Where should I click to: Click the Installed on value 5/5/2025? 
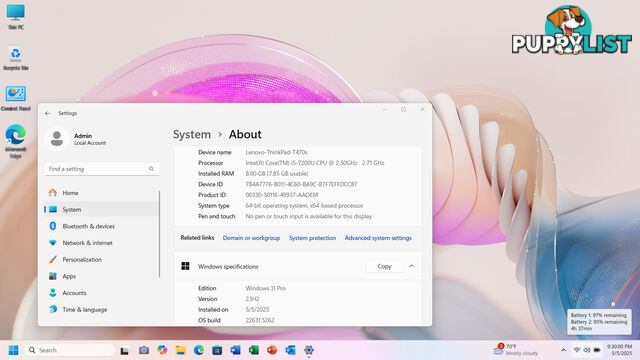coord(257,310)
